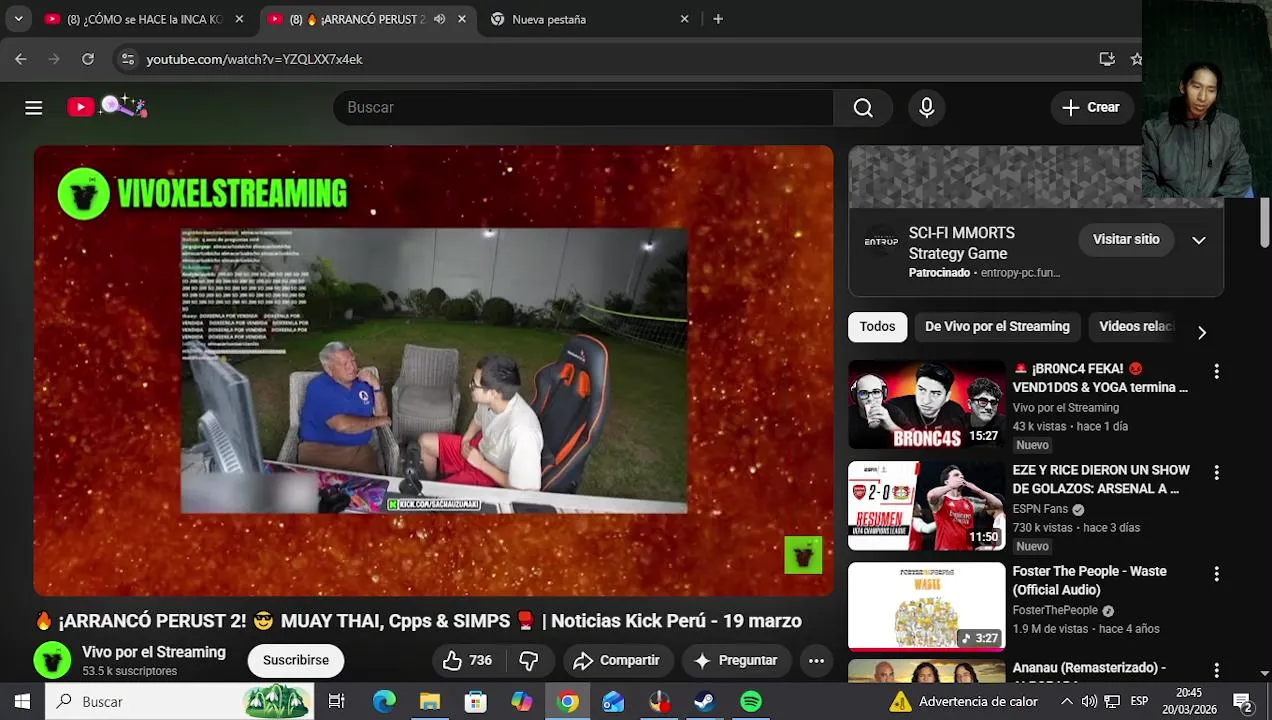Open File Explorer from the taskbar
1272x720 pixels.
(x=430, y=701)
